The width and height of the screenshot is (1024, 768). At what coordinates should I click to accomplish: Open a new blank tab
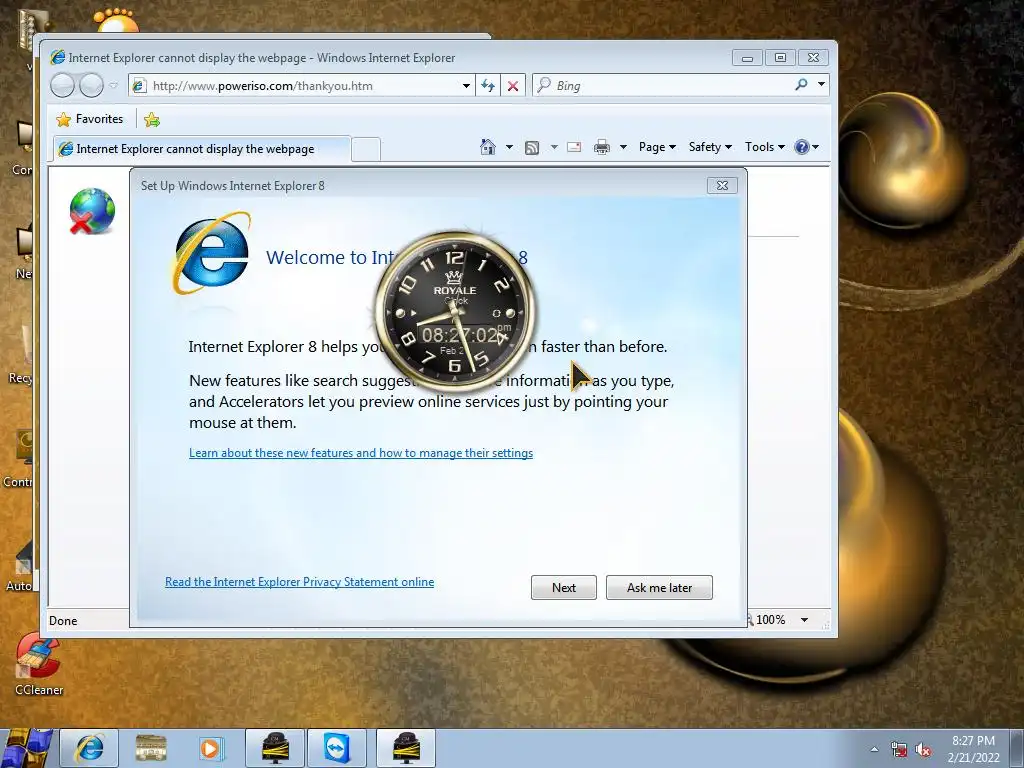coord(366,149)
